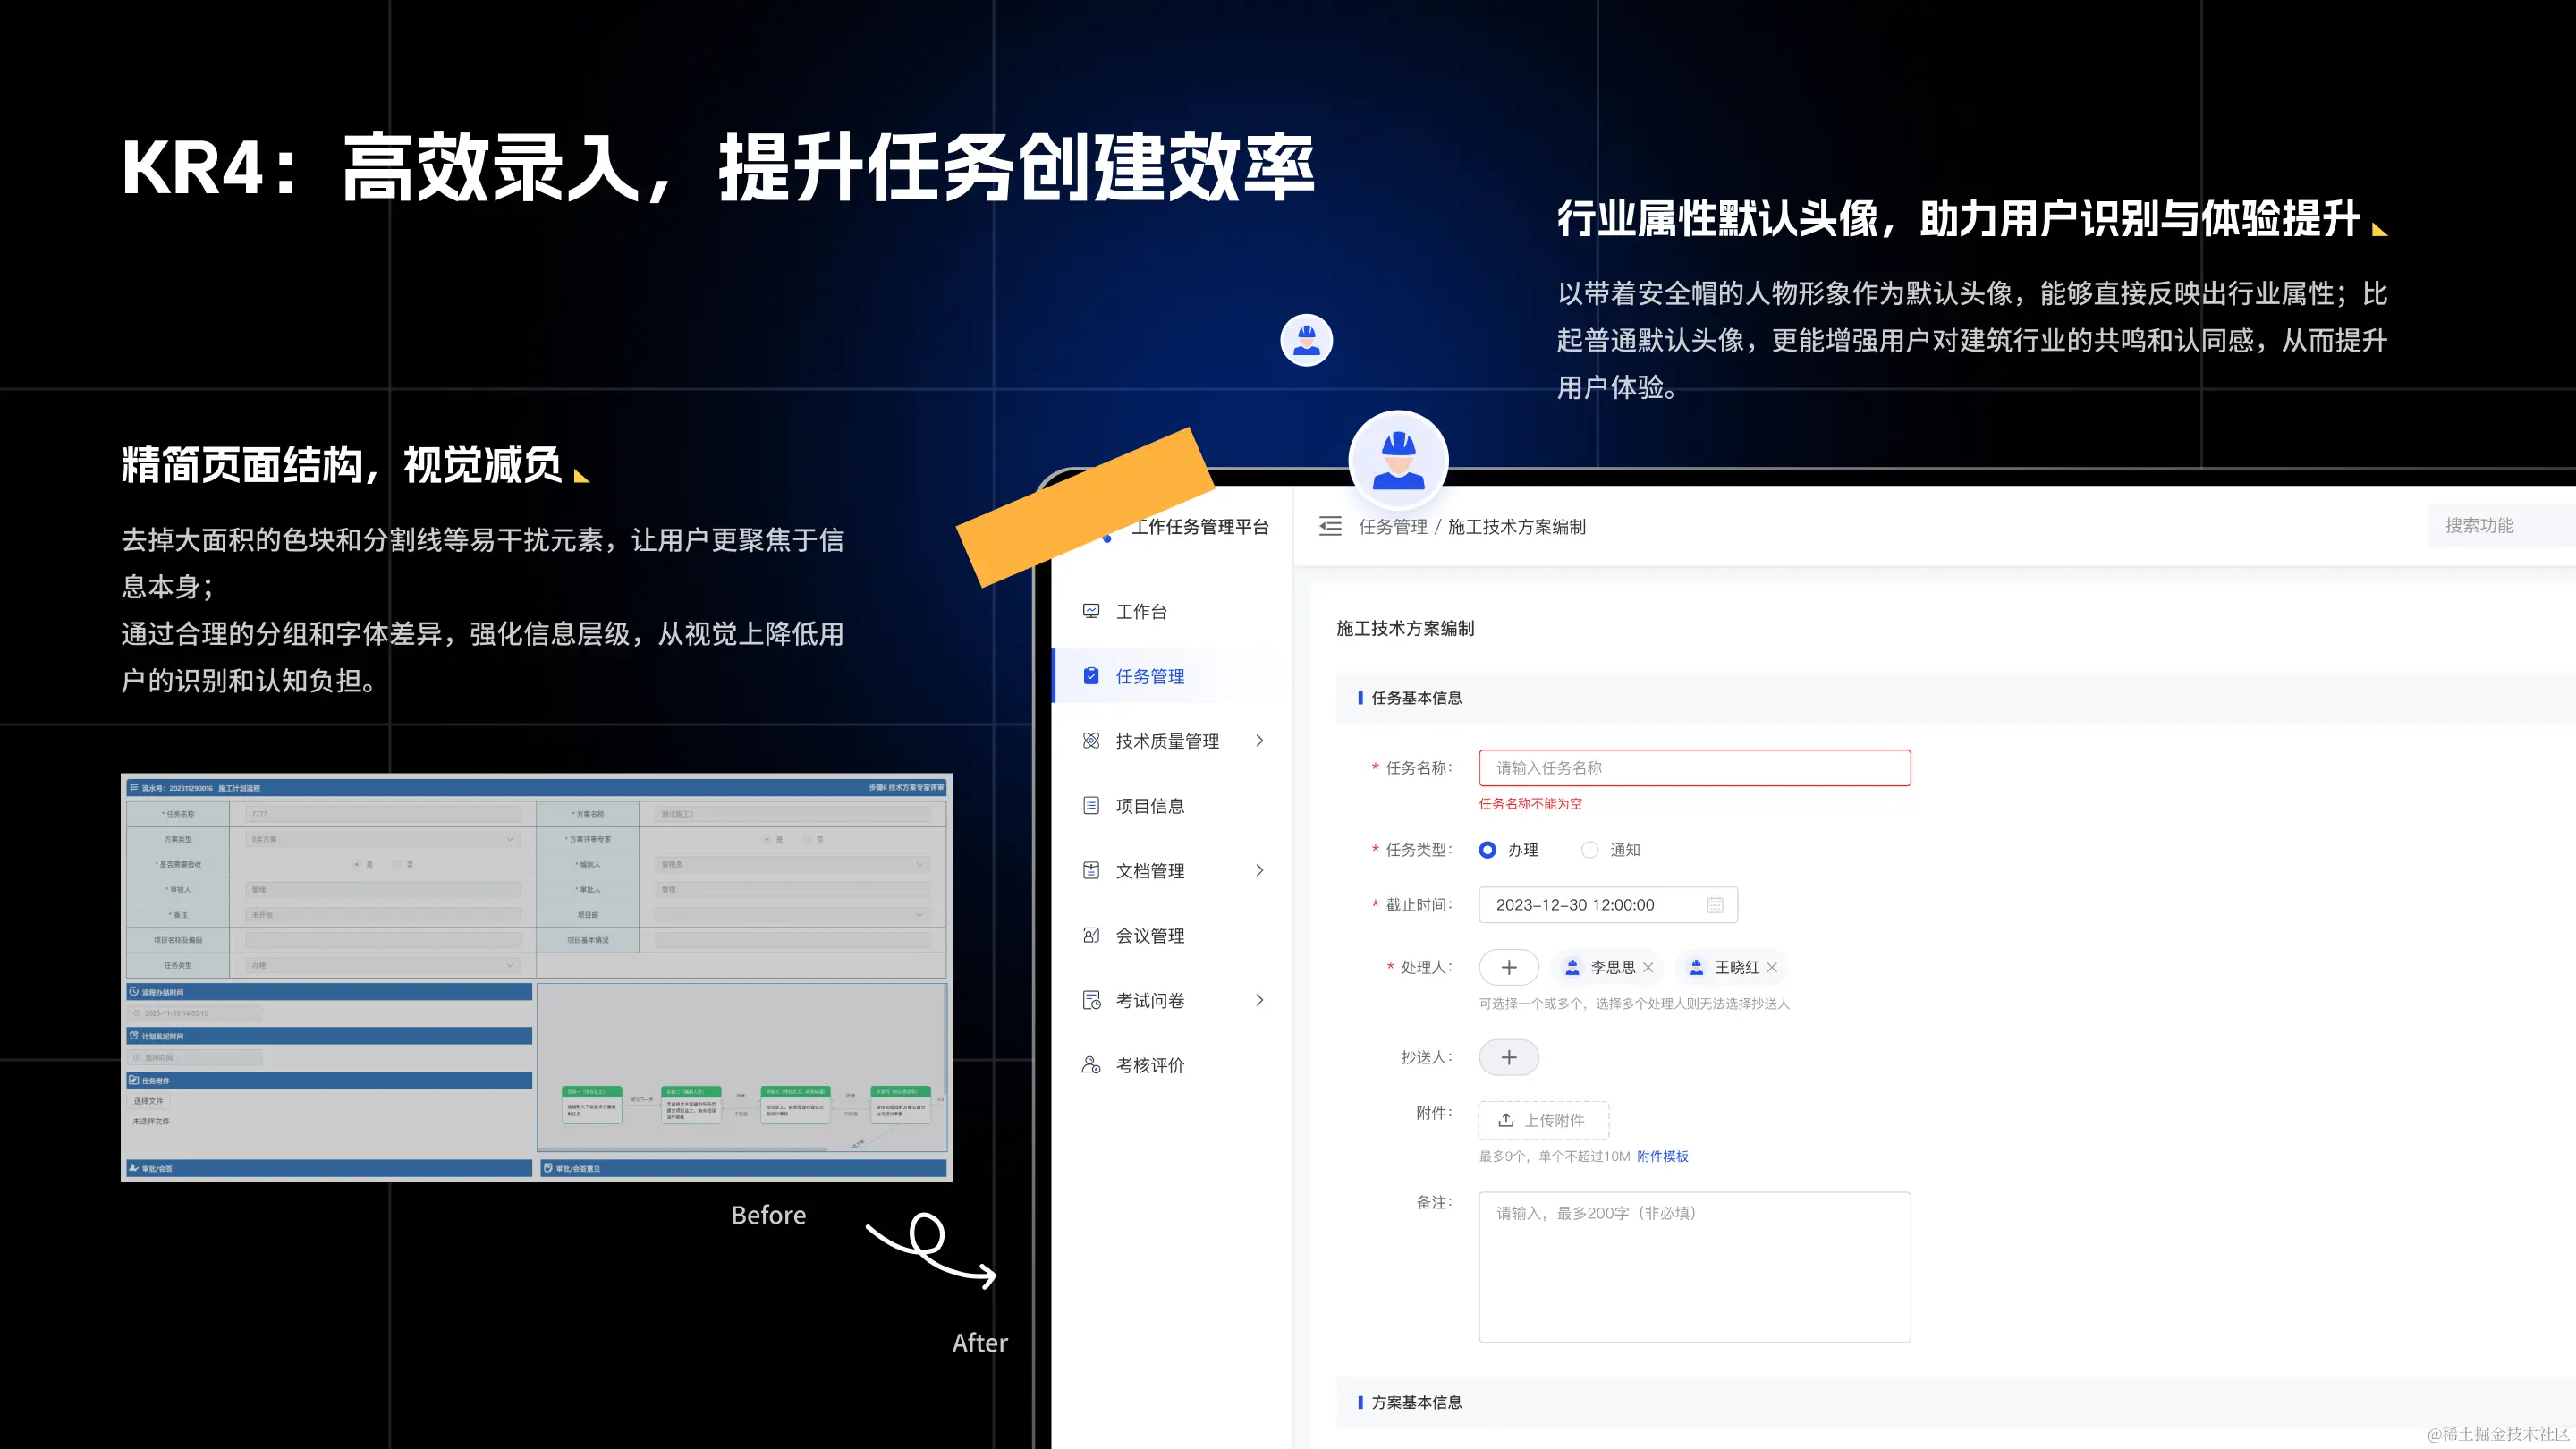
Task: Remove 李思思 with the X icon
Action: pos(1648,967)
